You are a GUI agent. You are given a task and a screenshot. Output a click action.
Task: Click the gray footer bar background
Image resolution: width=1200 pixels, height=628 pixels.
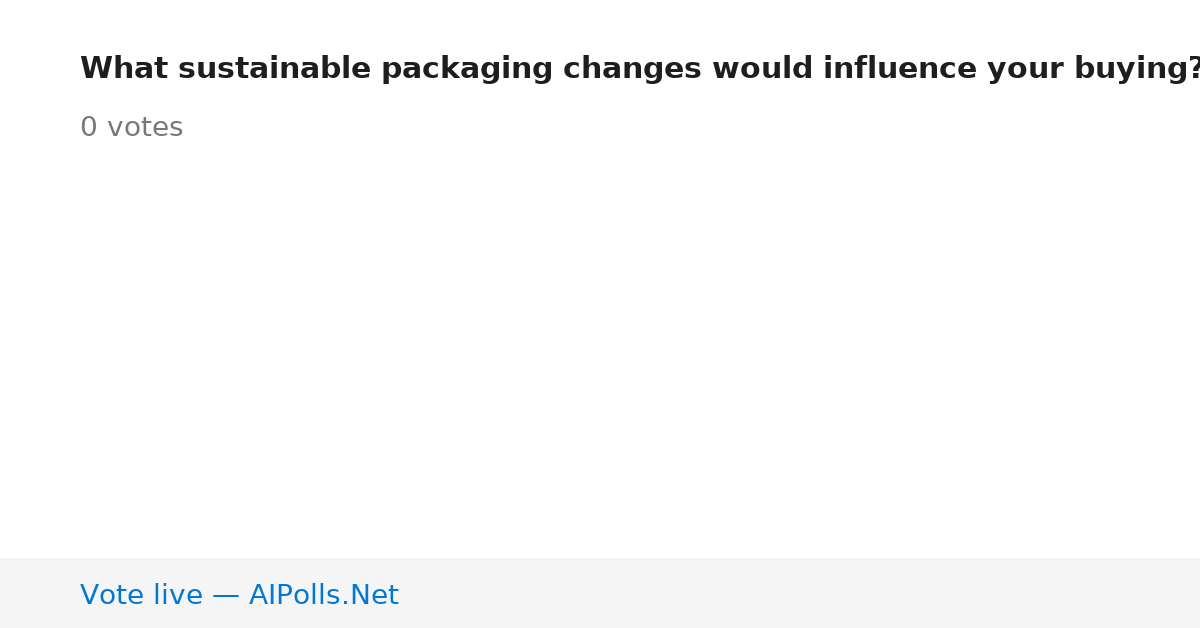tap(800, 593)
